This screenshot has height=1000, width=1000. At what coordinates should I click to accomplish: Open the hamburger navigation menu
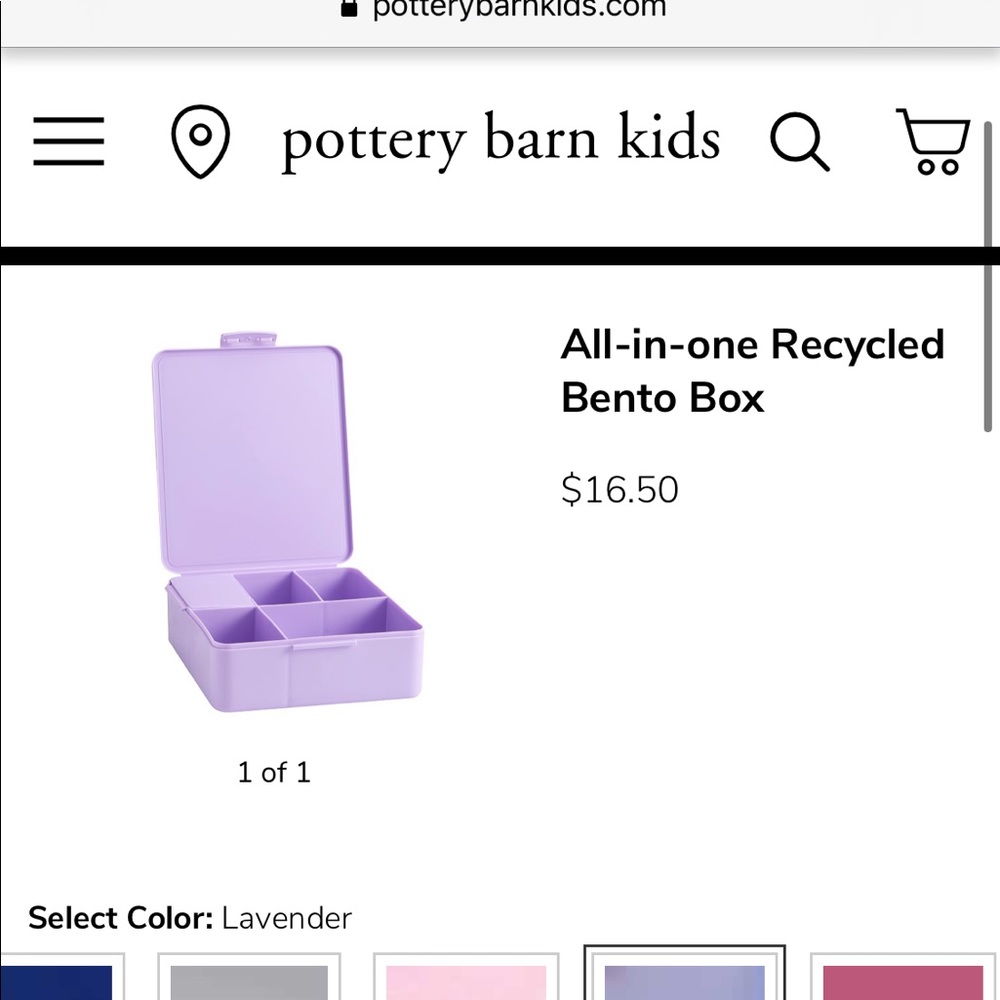click(67, 142)
